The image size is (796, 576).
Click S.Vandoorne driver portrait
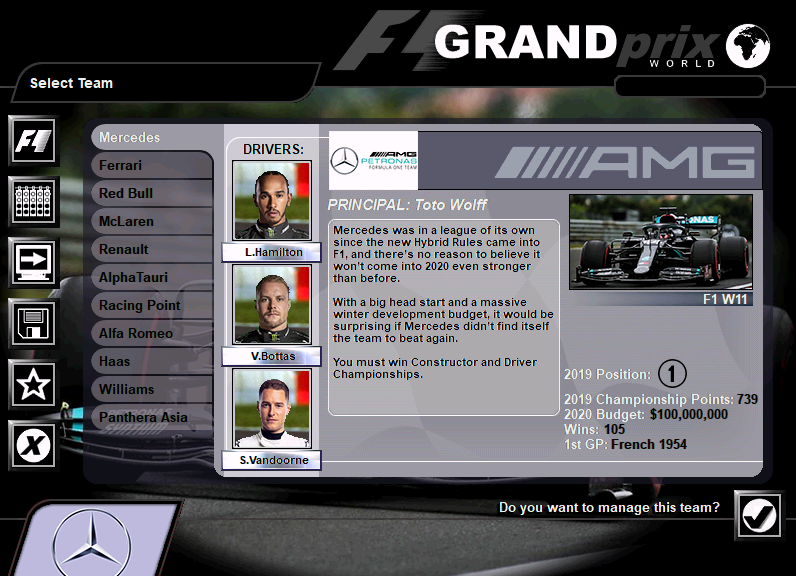pyautogui.click(x=272, y=409)
